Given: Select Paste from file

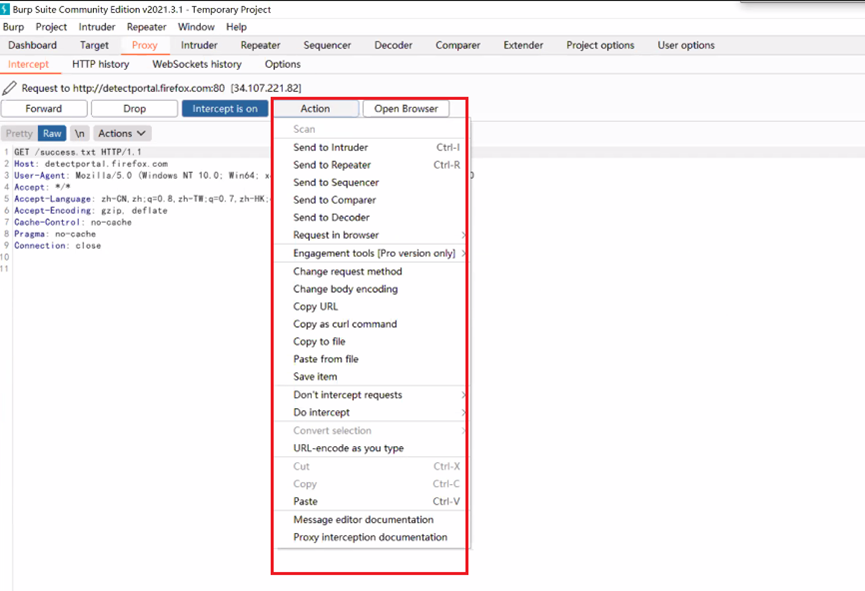Looking at the screenshot, I should pyautogui.click(x=371, y=359).
